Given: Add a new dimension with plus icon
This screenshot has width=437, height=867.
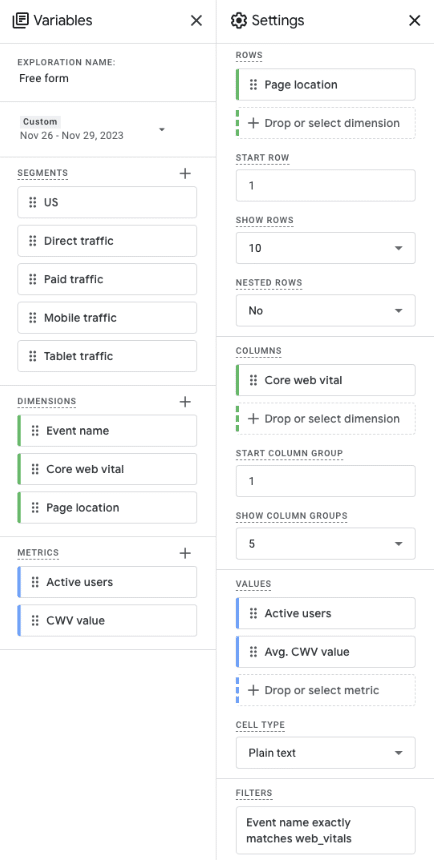Looking at the screenshot, I should [185, 402].
